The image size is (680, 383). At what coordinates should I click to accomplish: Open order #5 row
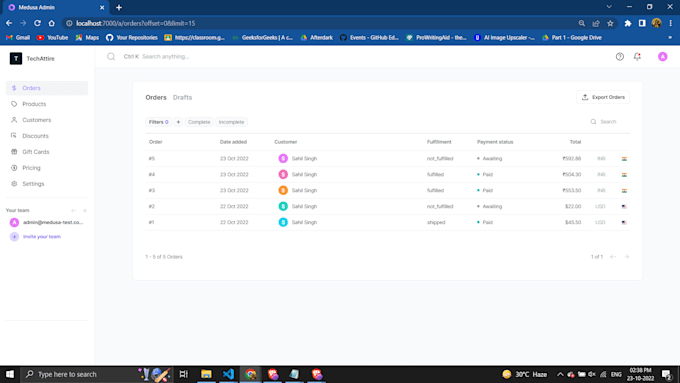pyautogui.click(x=387, y=159)
